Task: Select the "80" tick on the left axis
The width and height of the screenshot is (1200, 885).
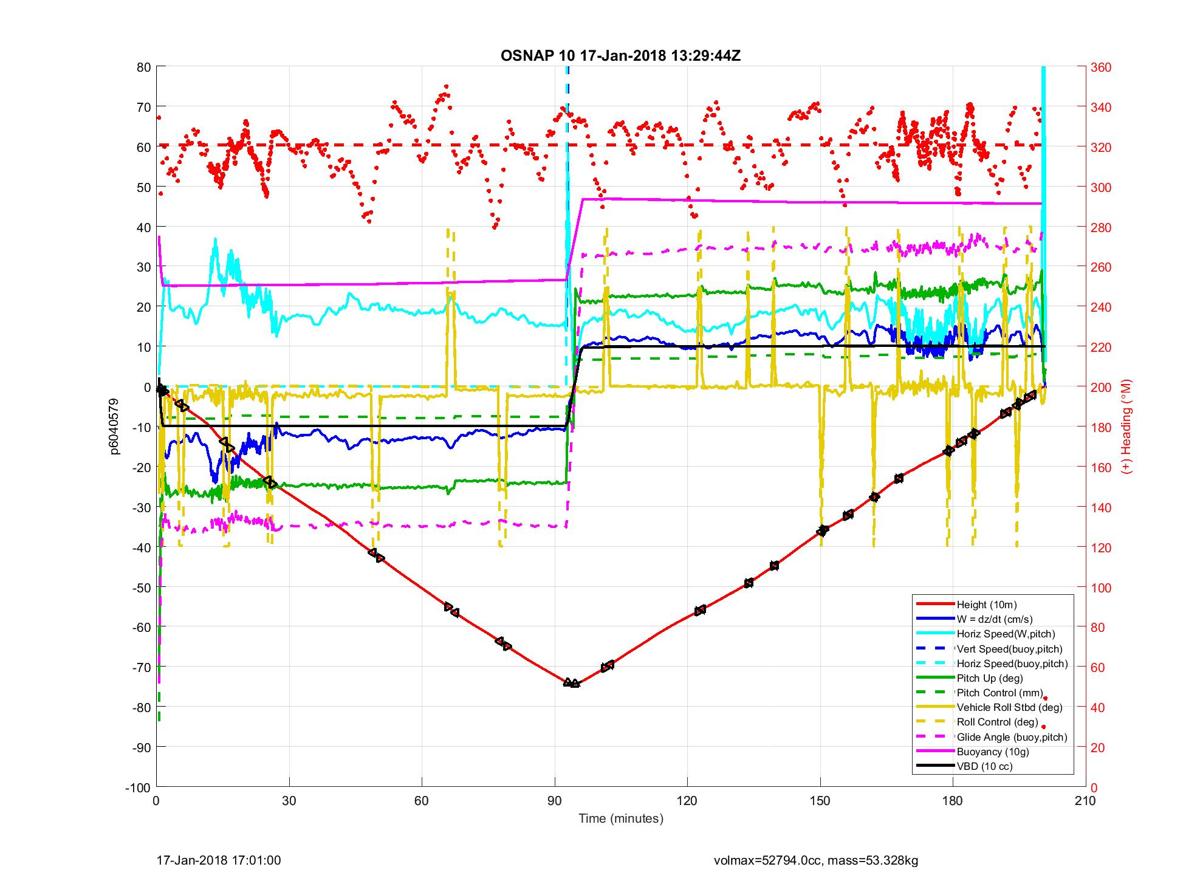Action: 143,67
